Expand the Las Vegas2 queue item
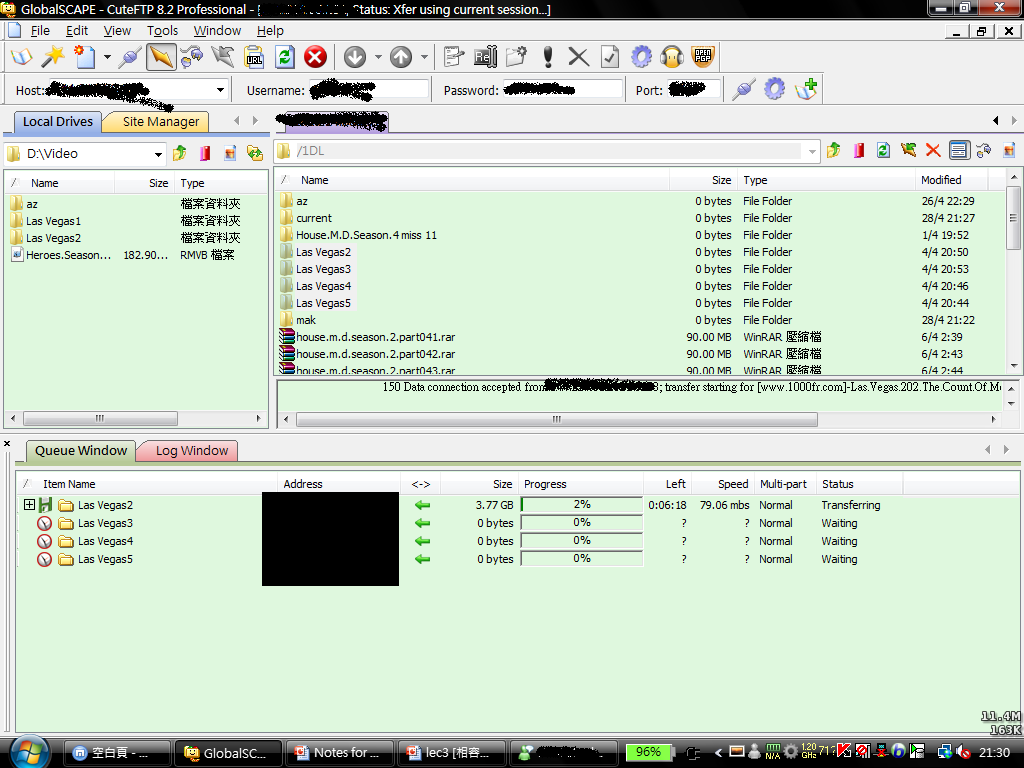Image resolution: width=1024 pixels, height=768 pixels. coord(29,505)
